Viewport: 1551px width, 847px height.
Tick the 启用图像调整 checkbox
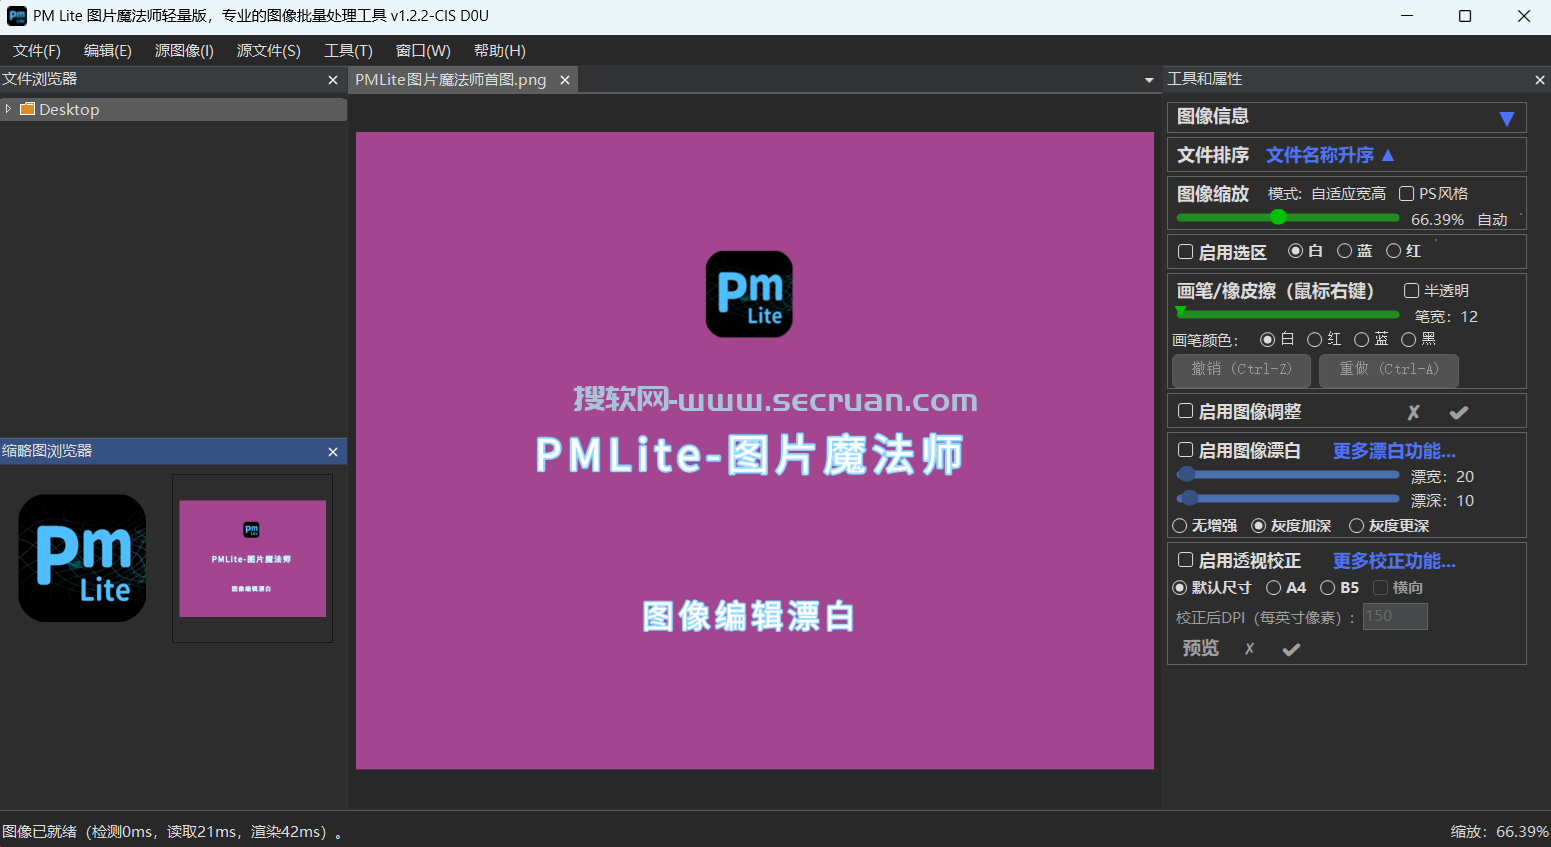pyautogui.click(x=1186, y=411)
